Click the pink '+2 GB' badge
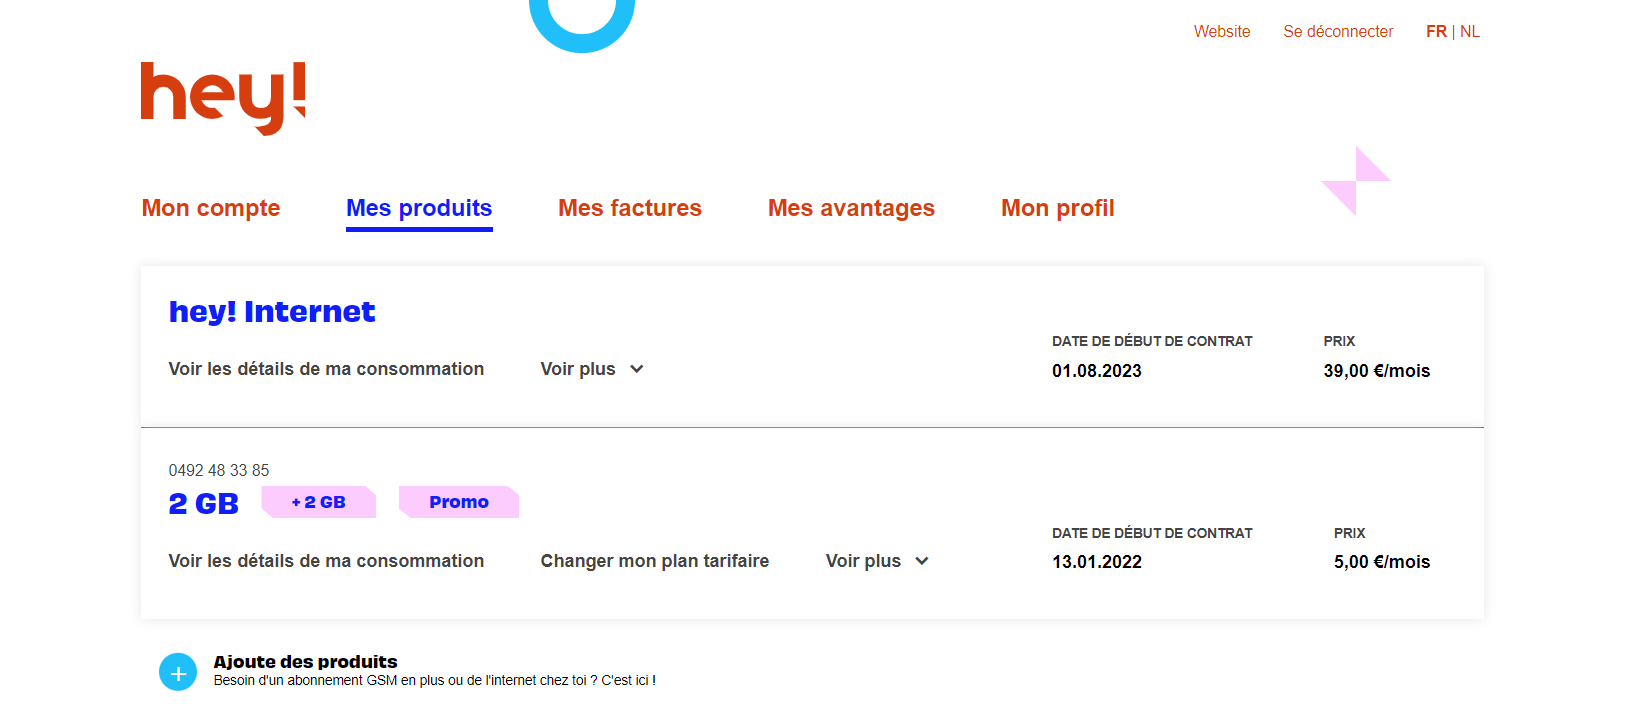 [x=318, y=502]
